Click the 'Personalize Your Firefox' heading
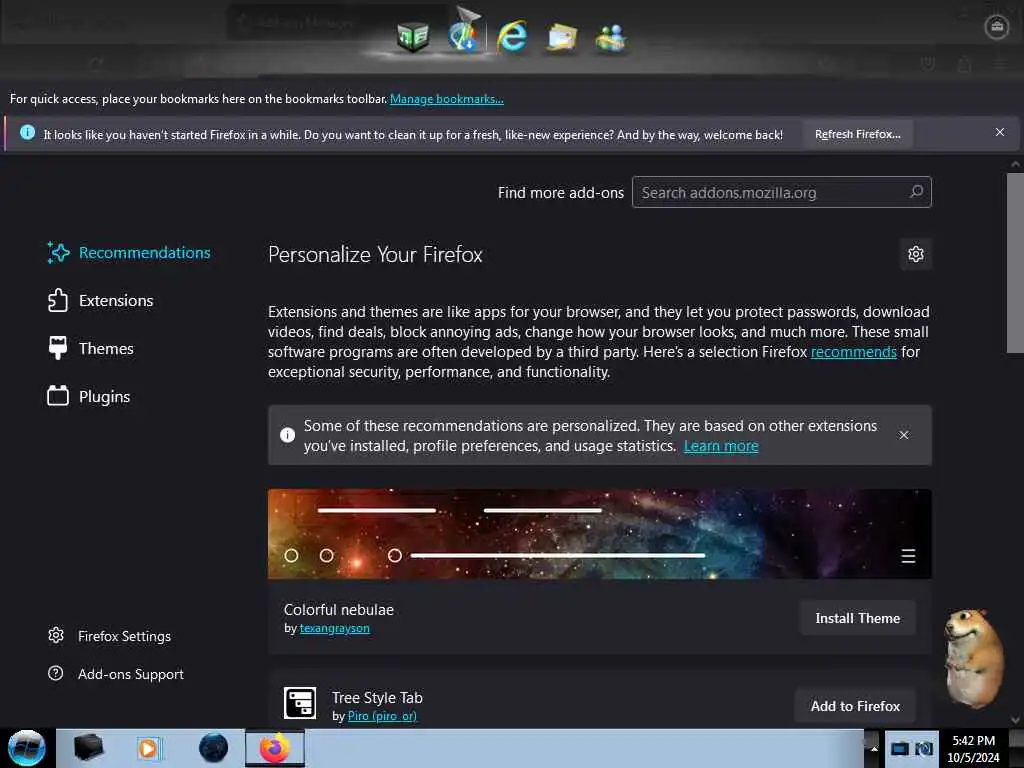The width and height of the screenshot is (1024, 768). pos(376,255)
